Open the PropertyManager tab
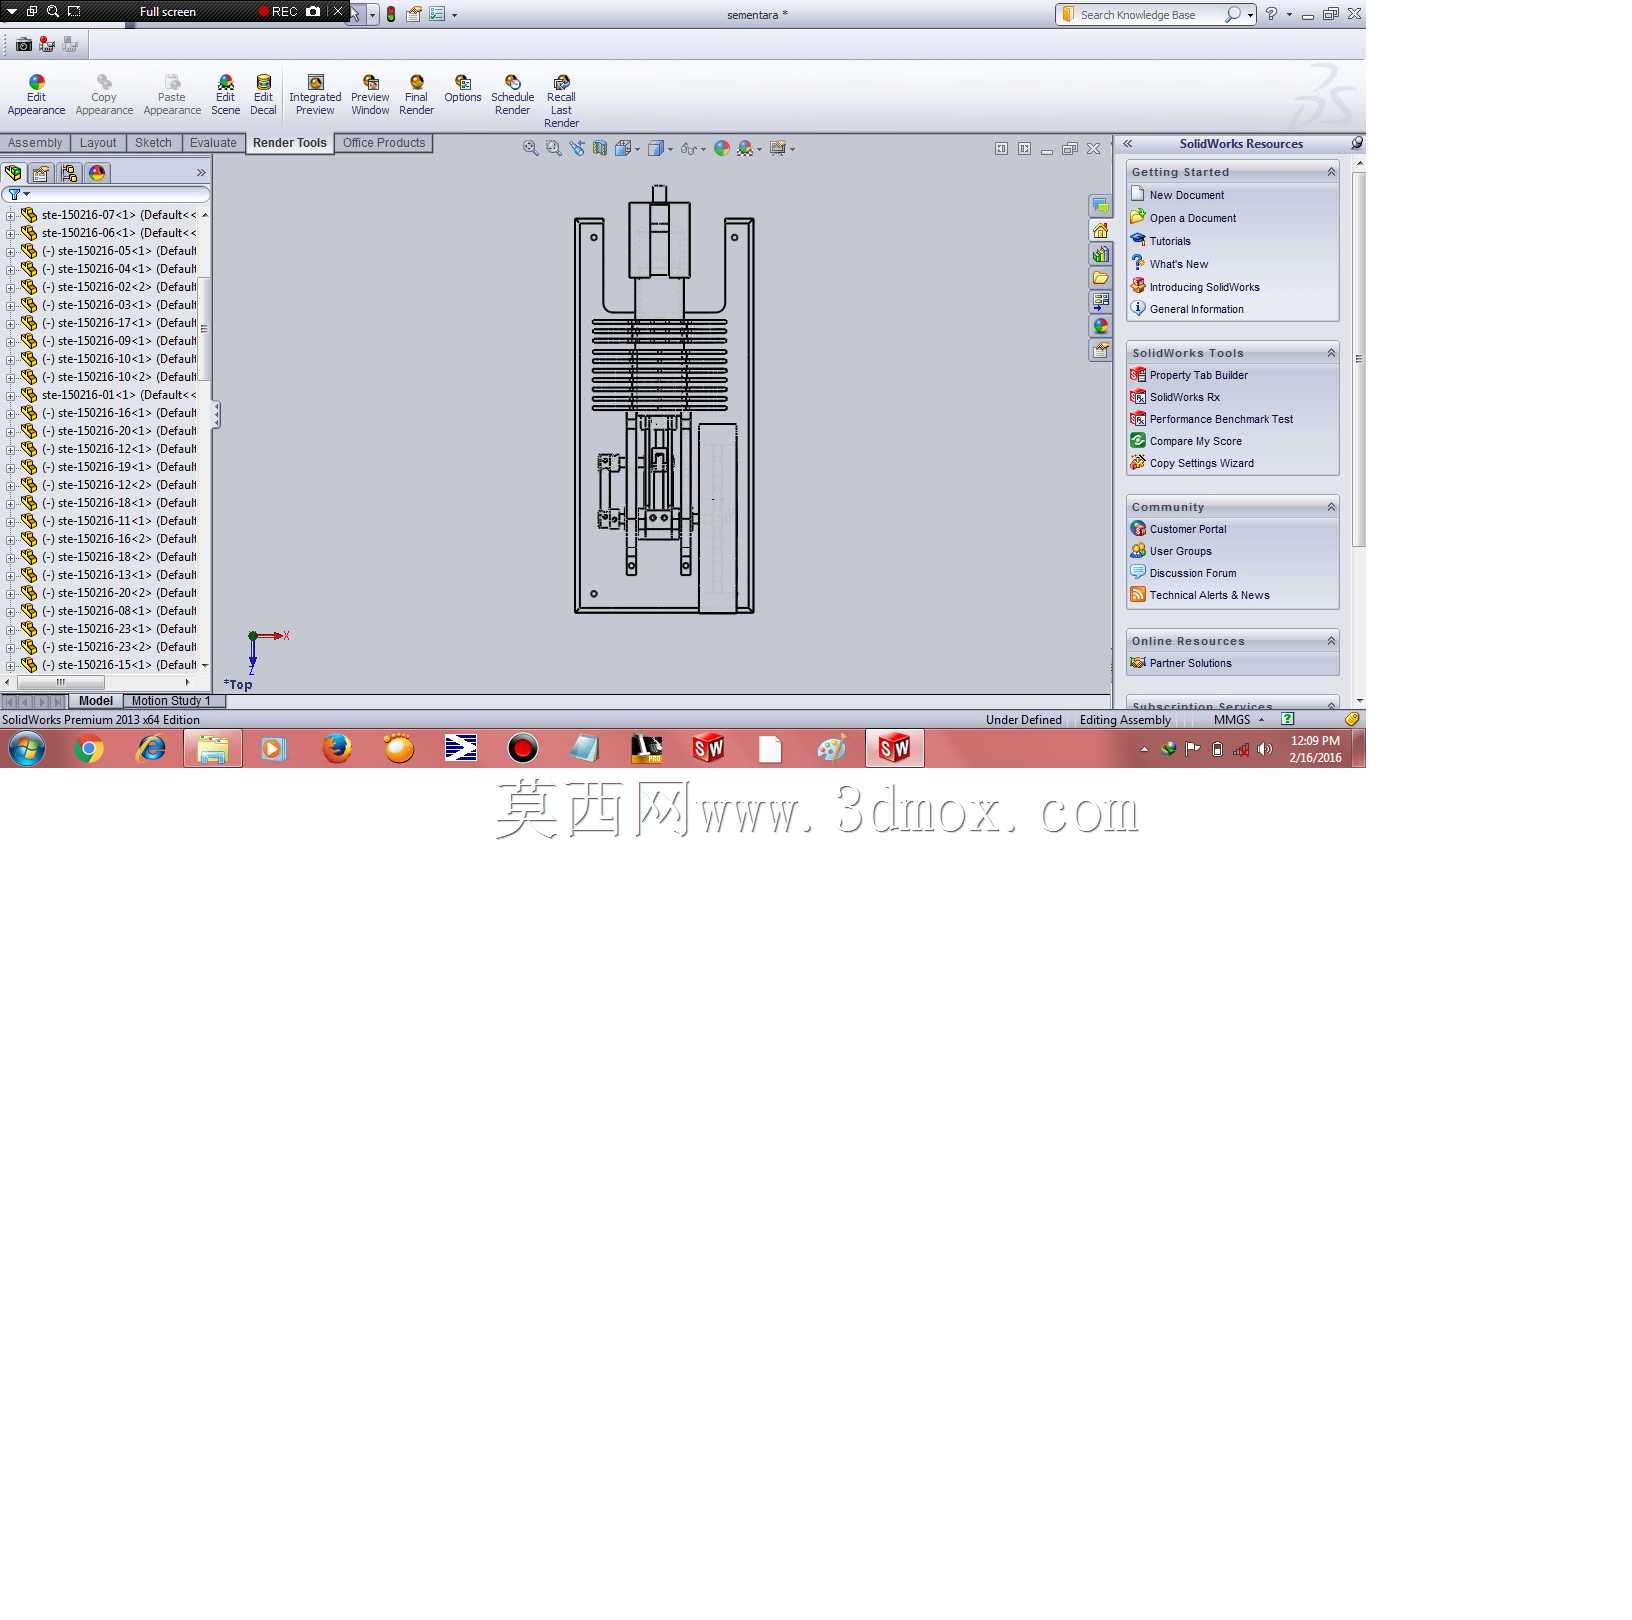Screen dimensions: 1632x1620 [x=41, y=173]
